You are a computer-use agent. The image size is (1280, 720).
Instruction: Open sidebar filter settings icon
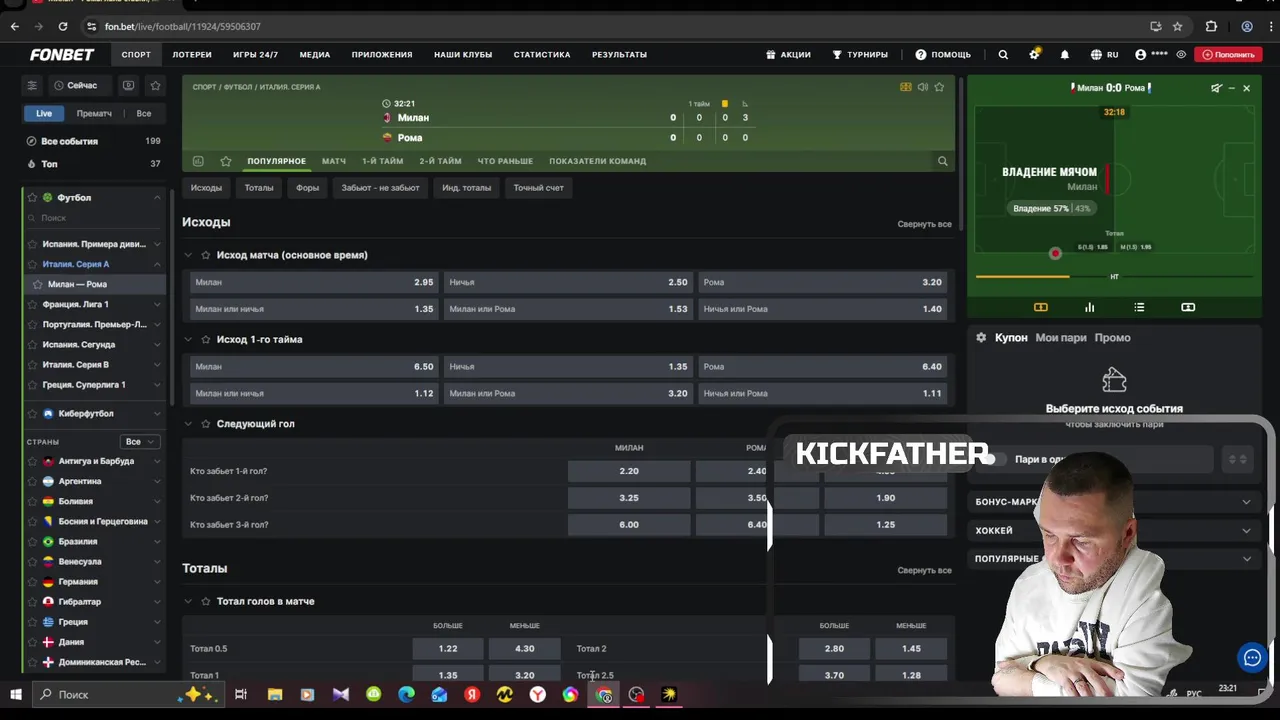pyautogui.click(x=32, y=86)
